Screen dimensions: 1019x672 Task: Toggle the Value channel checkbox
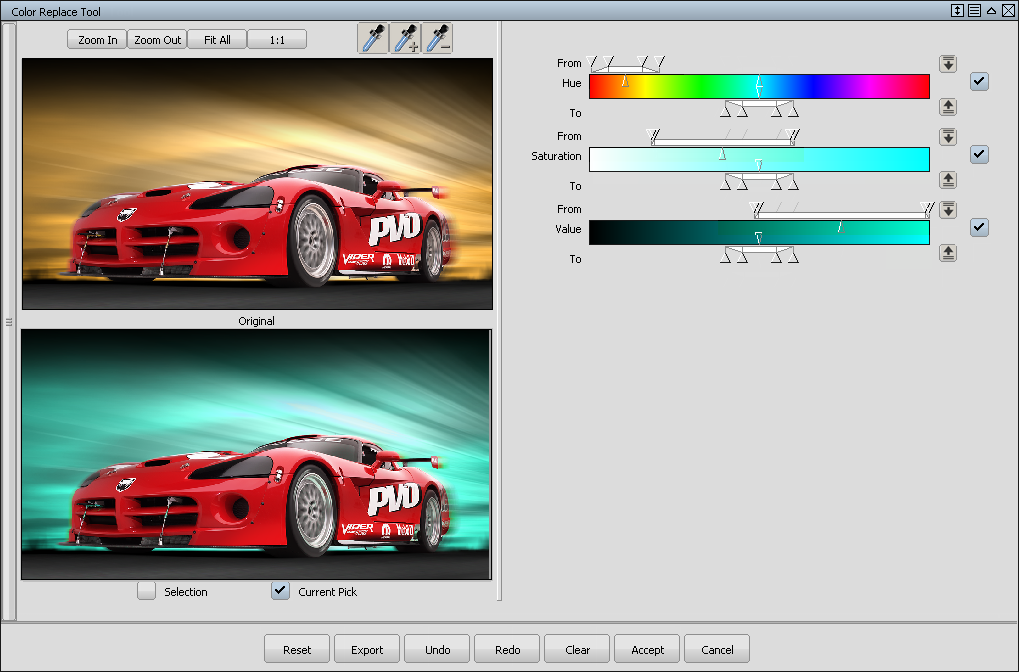point(979,228)
